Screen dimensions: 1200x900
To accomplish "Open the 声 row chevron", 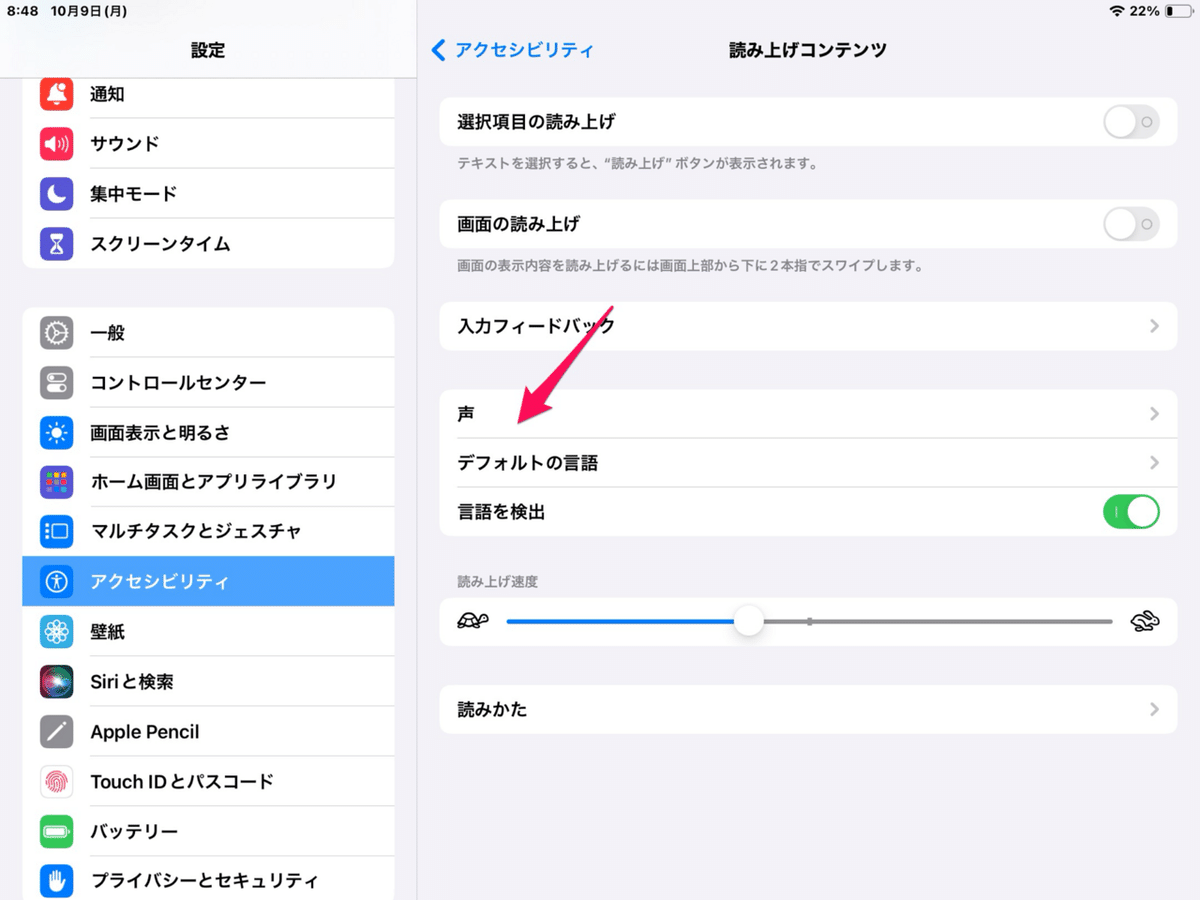I will (x=1154, y=414).
